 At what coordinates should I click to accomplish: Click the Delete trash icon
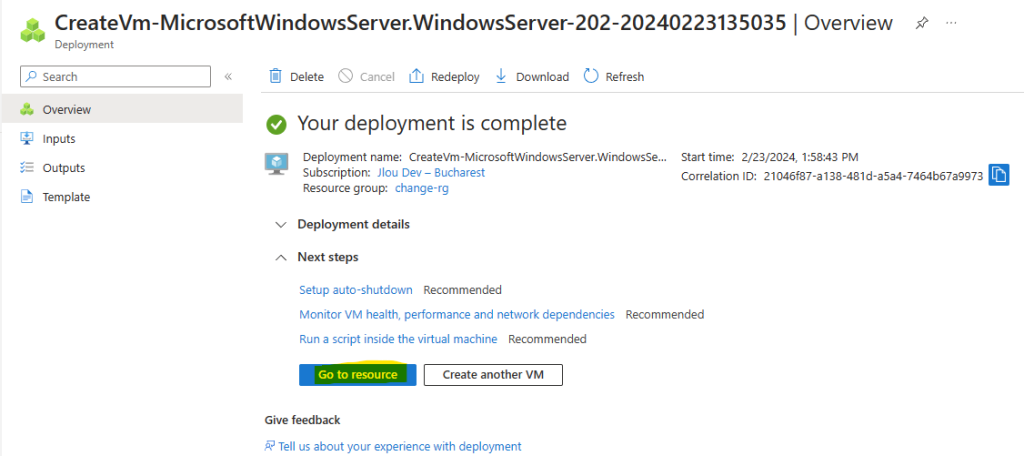click(276, 76)
